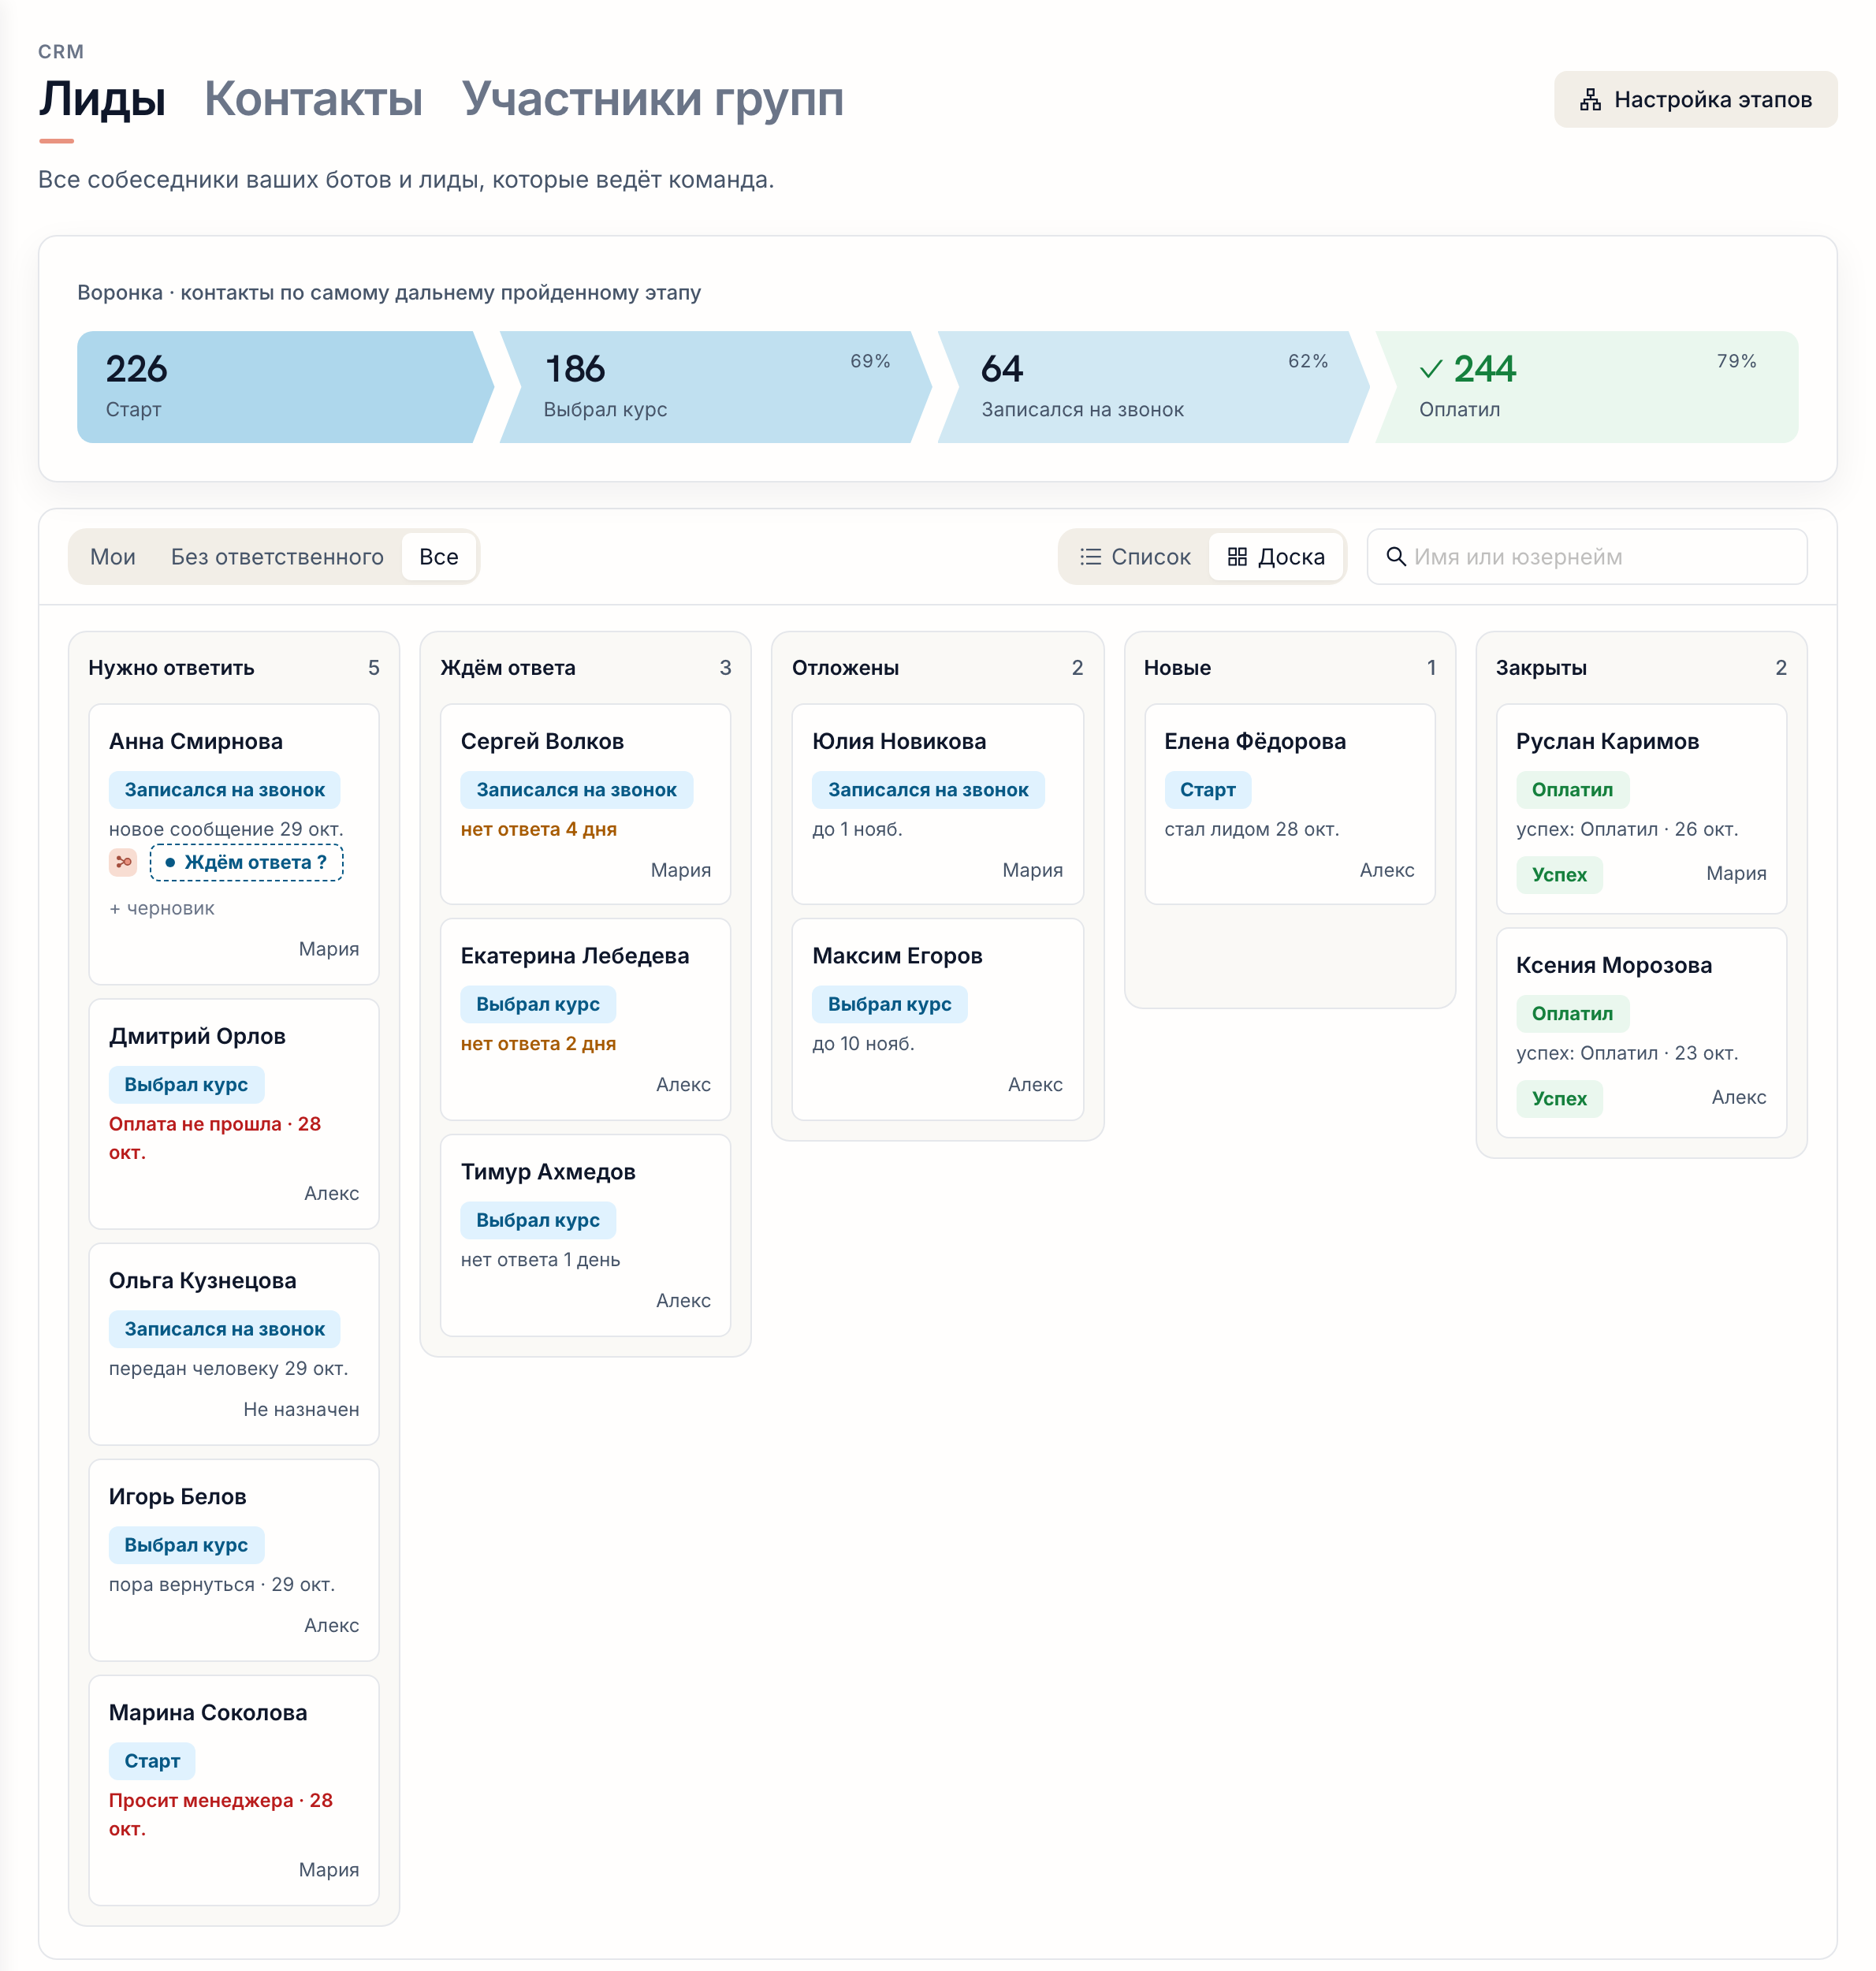This screenshot has height=1971, width=1876.
Task: Open Максим Егоров lead card
Action: pos(937,1019)
